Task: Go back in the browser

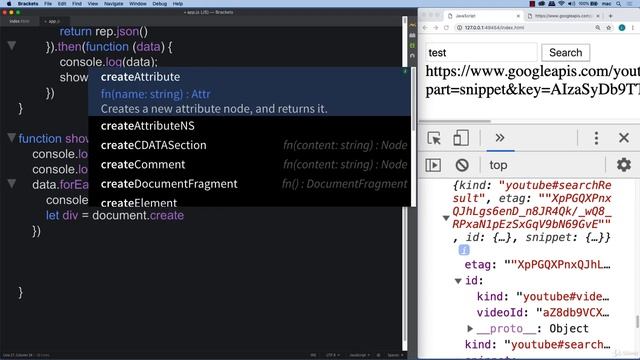Action: click(425, 28)
